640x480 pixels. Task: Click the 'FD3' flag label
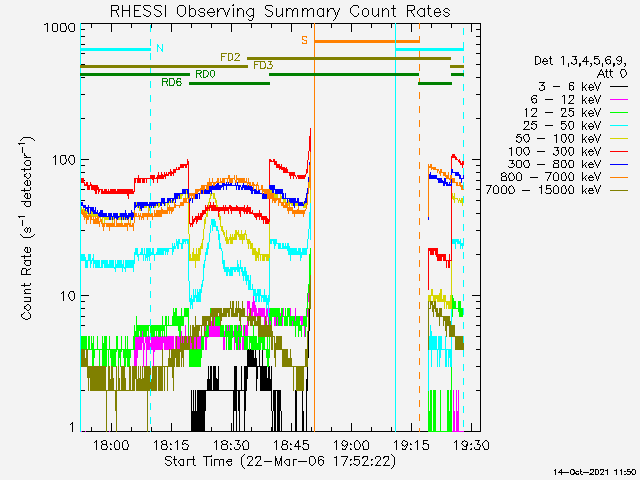pyautogui.click(x=263, y=65)
